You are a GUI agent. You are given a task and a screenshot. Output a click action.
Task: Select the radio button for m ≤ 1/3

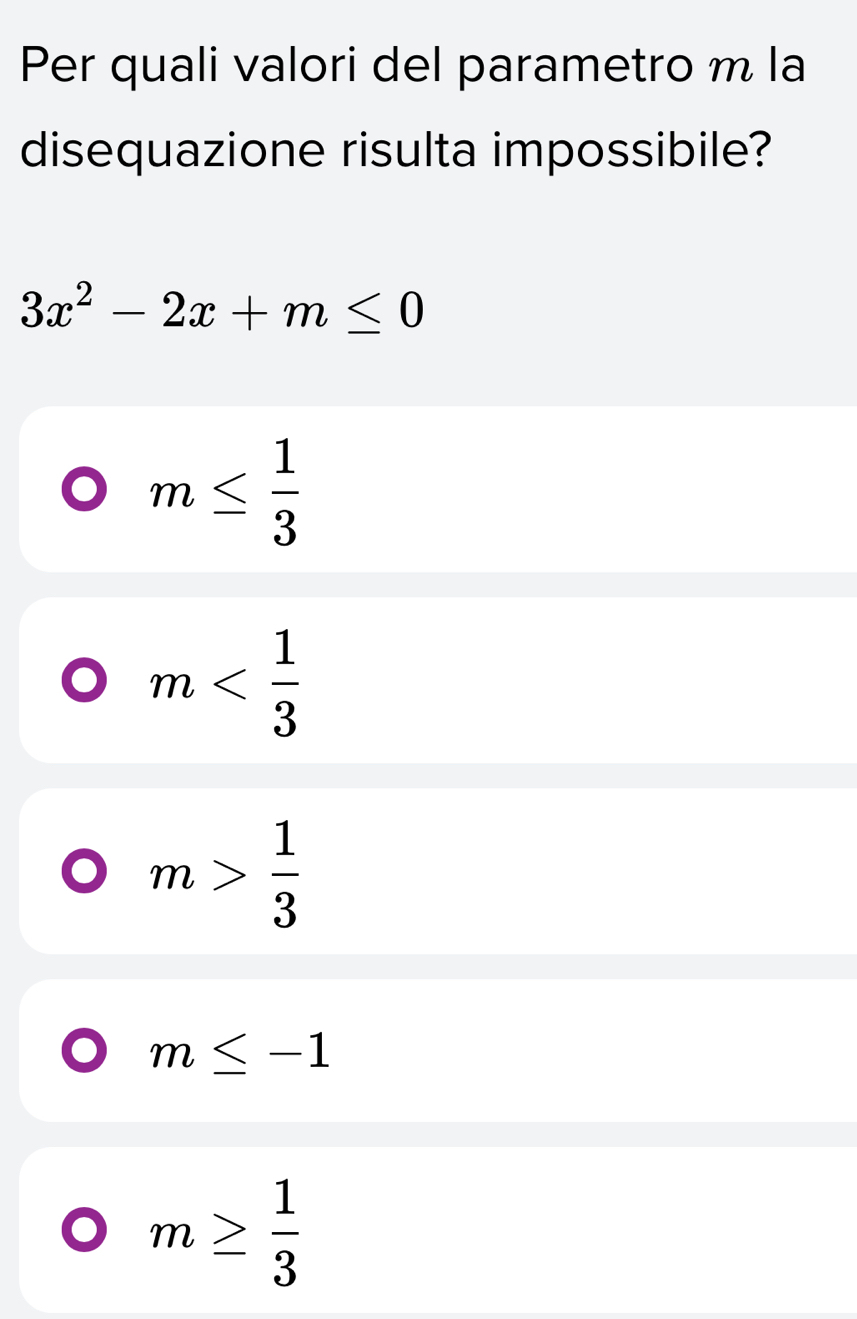(84, 490)
